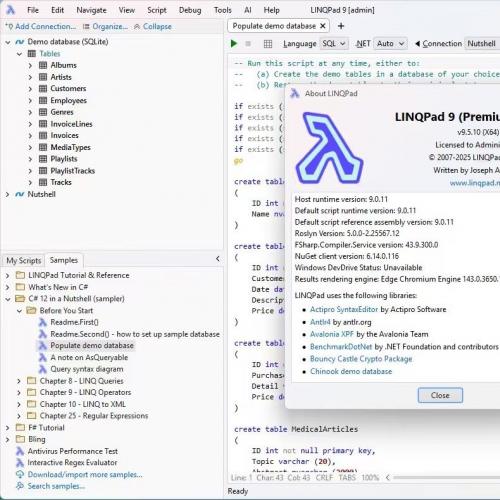Click the Nutshell connection icon in the tree
Screen dimensions: 500x500
[20, 194]
